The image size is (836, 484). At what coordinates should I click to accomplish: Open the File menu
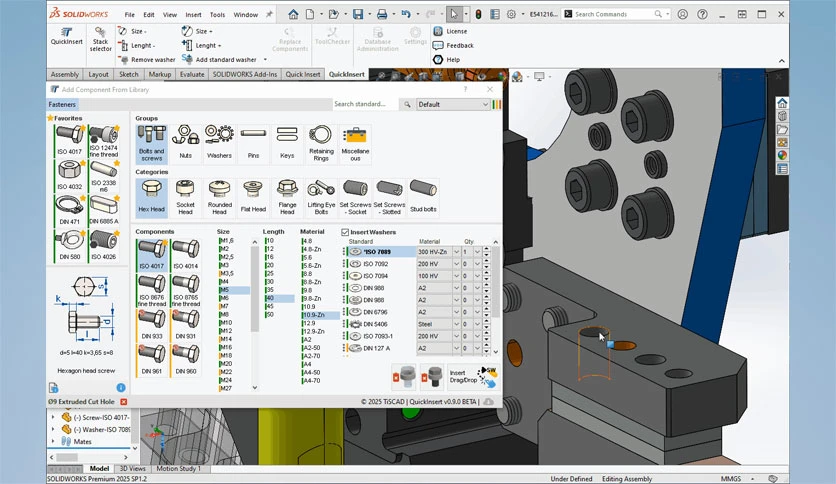(130, 15)
